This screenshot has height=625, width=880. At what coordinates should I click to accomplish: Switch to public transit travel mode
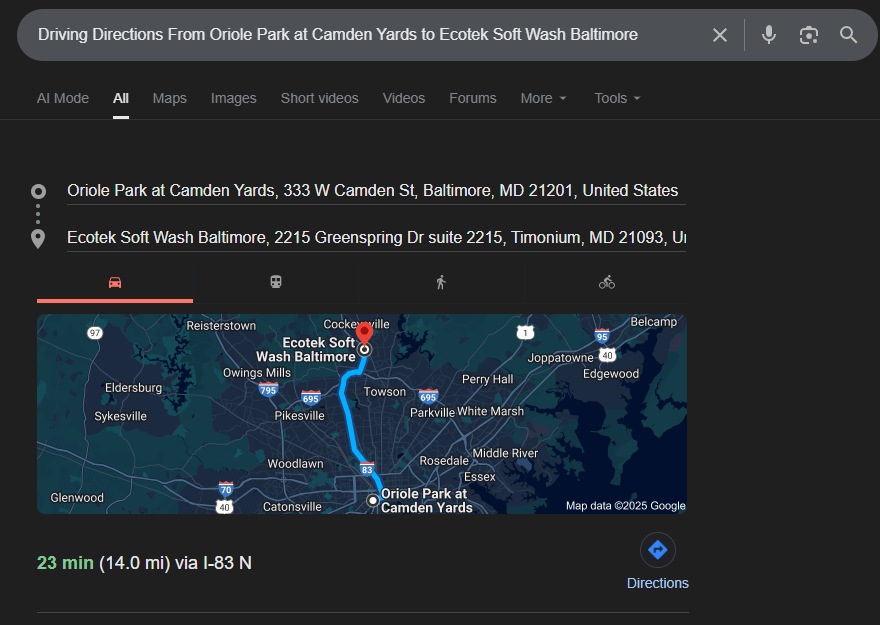point(276,283)
